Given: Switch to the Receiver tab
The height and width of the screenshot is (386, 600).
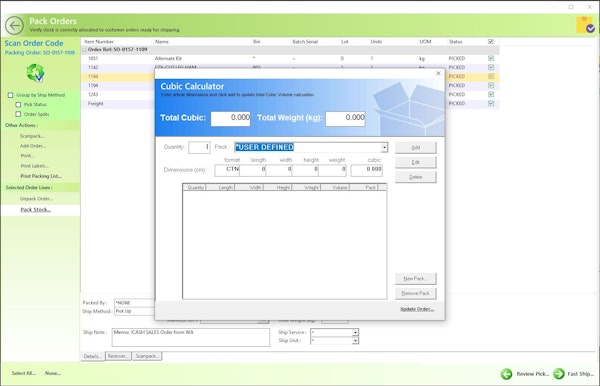Looking at the screenshot, I should point(118,356).
